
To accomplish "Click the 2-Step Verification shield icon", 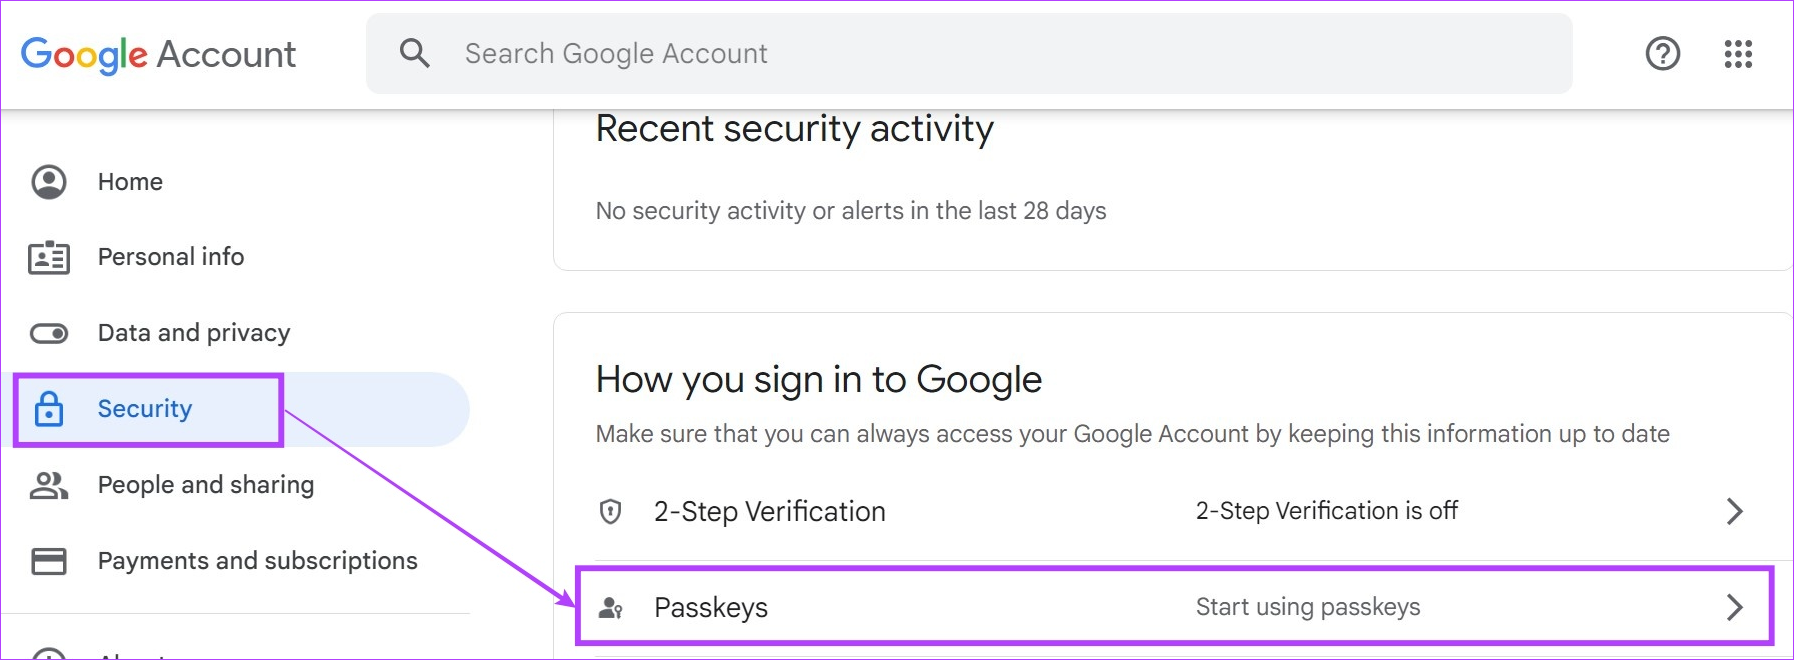I will 610,512.
